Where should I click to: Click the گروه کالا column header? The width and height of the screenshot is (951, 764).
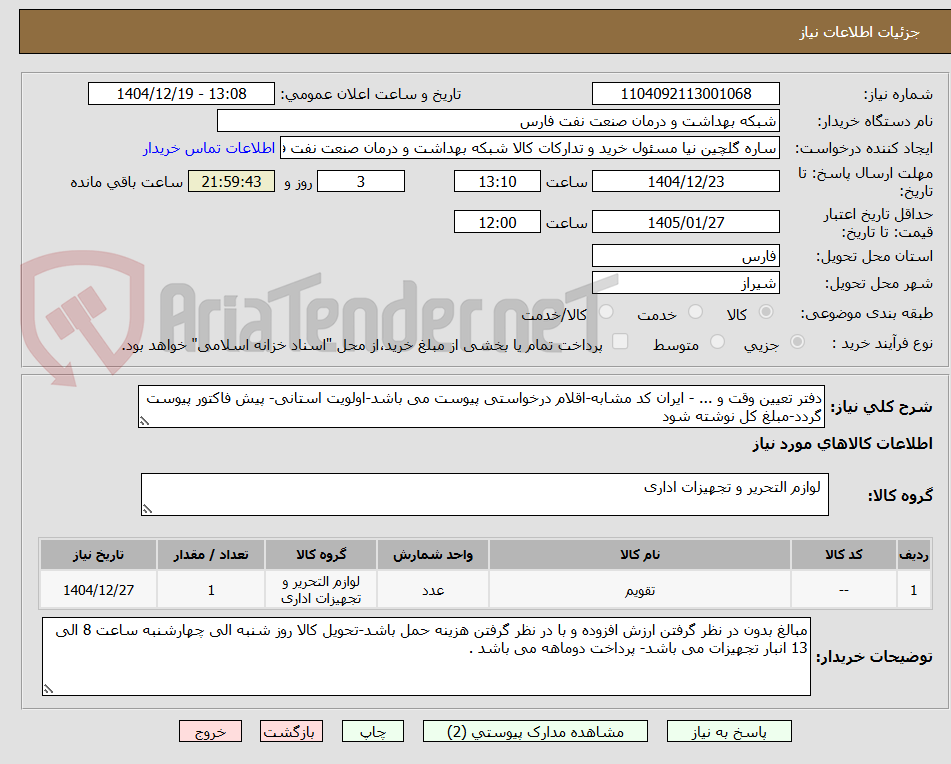click(x=321, y=555)
